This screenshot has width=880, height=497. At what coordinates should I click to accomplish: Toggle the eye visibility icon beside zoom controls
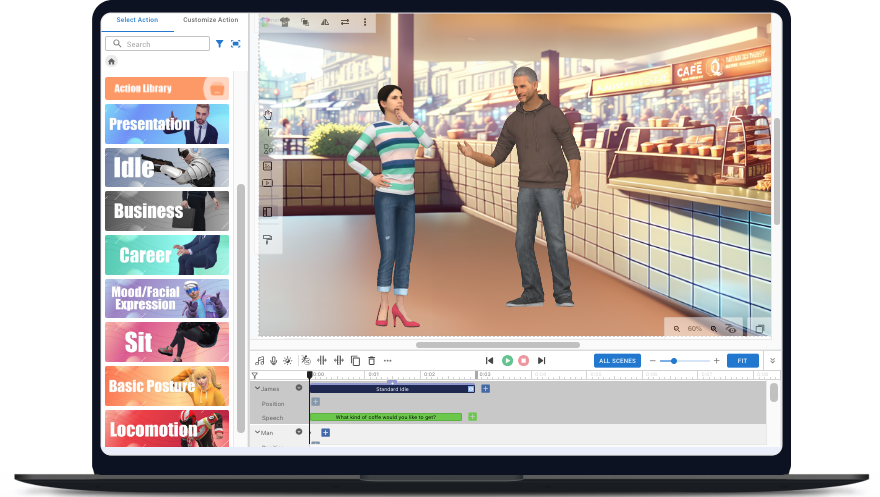pos(731,328)
